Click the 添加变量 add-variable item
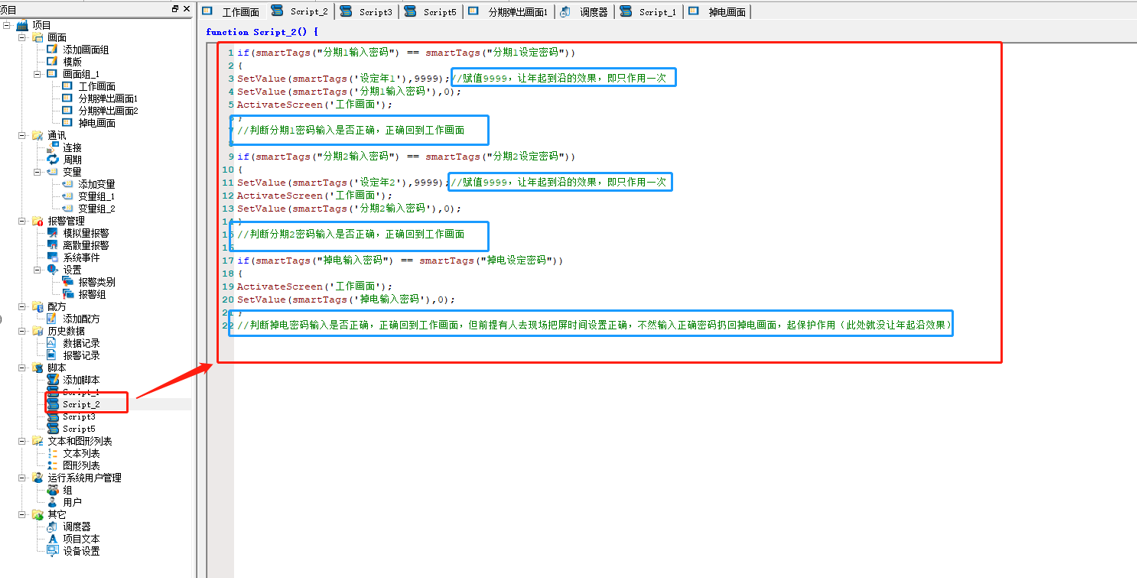This screenshot has height=578, width=1137. pyautogui.click(x=96, y=184)
